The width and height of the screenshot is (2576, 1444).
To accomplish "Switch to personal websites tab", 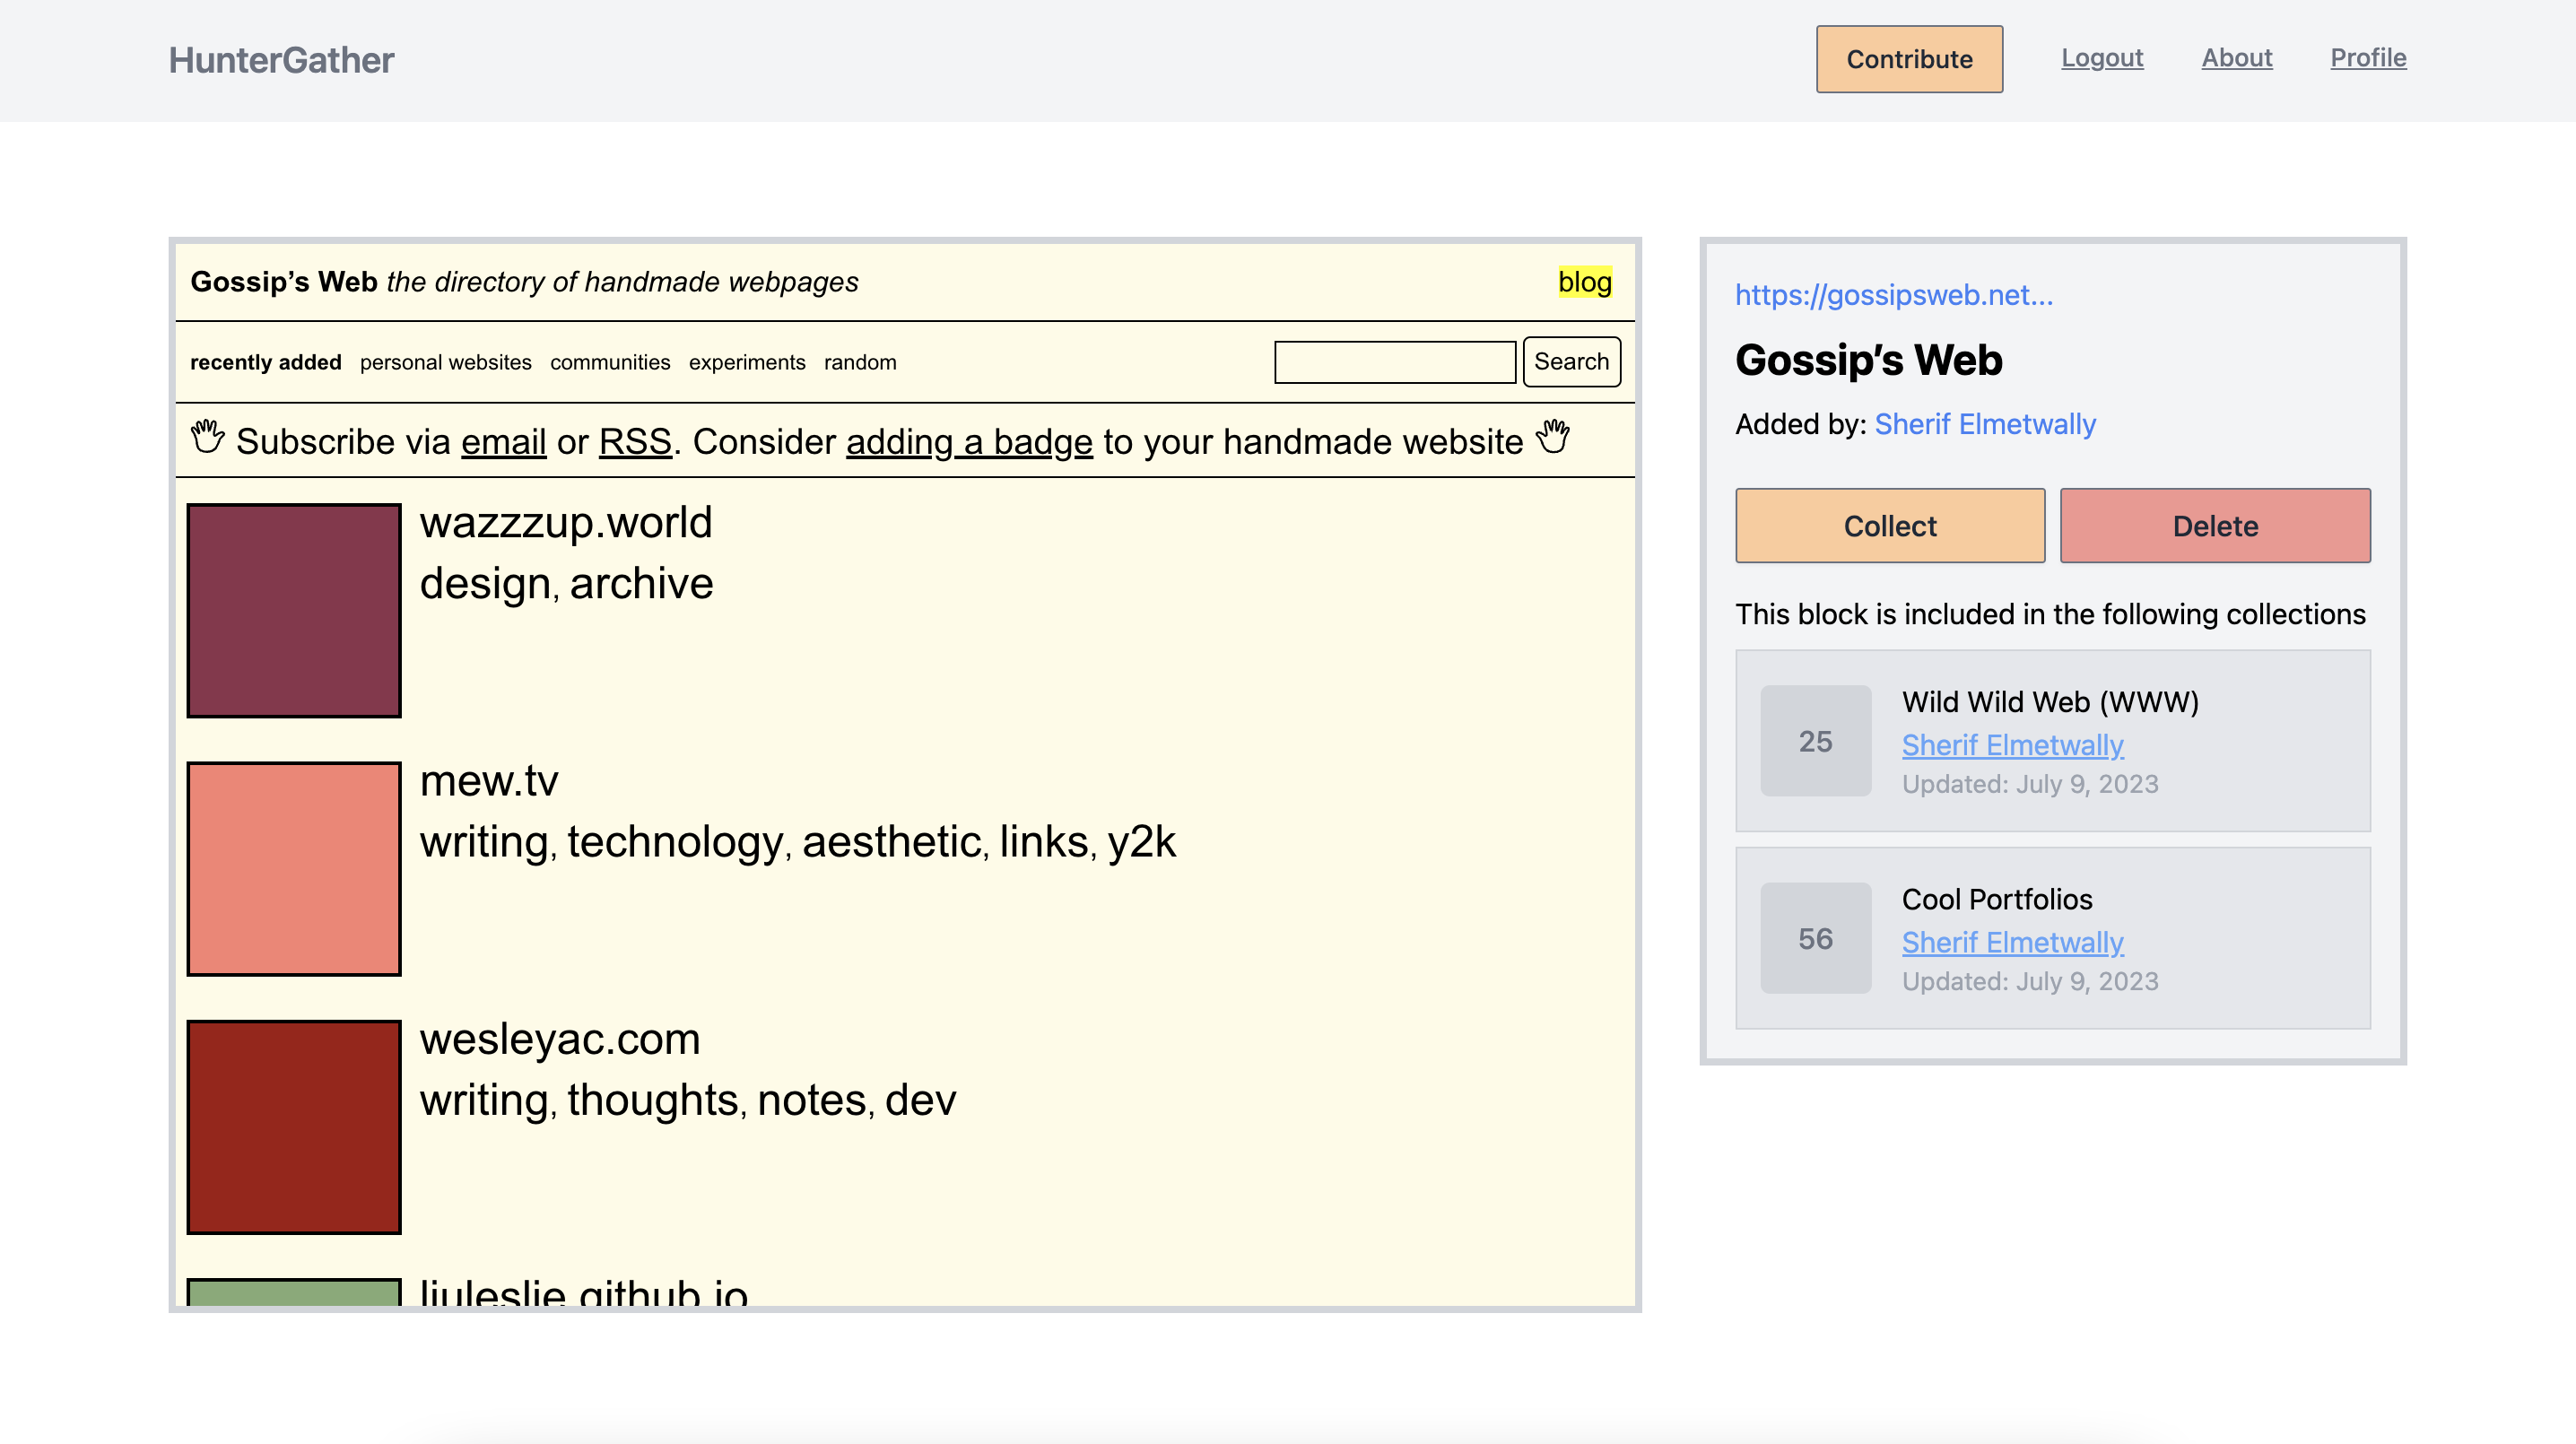I will click(x=446, y=362).
